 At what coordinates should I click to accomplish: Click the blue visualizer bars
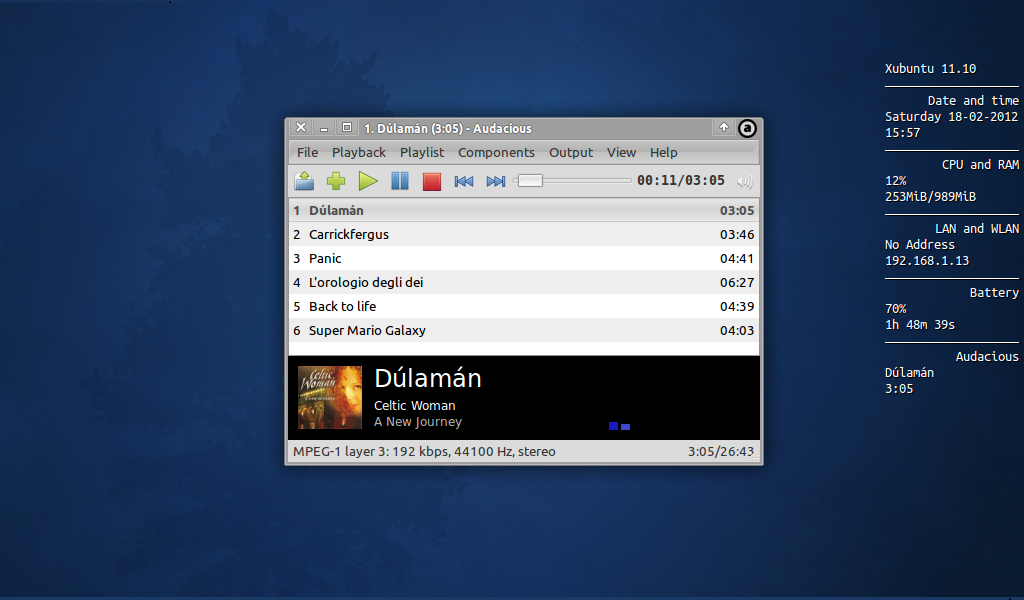(x=619, y=426)
